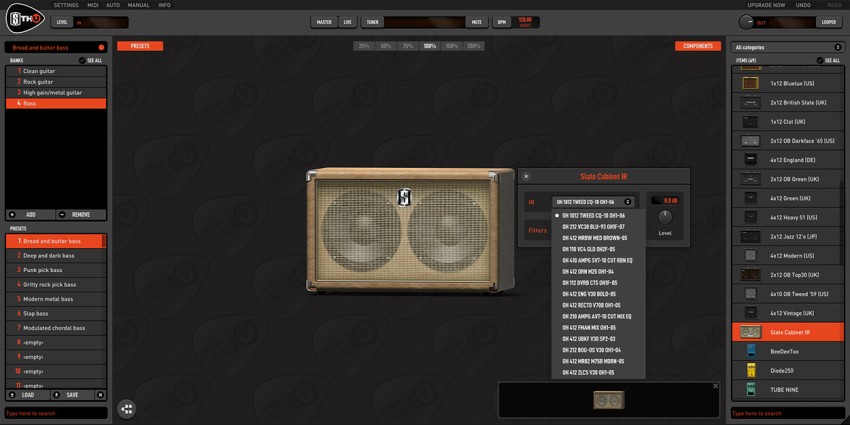The image size is (850, 425).
Task: Pick the 2x12 OB Darkface '65 (US) icon
Action: pos(751,141)
